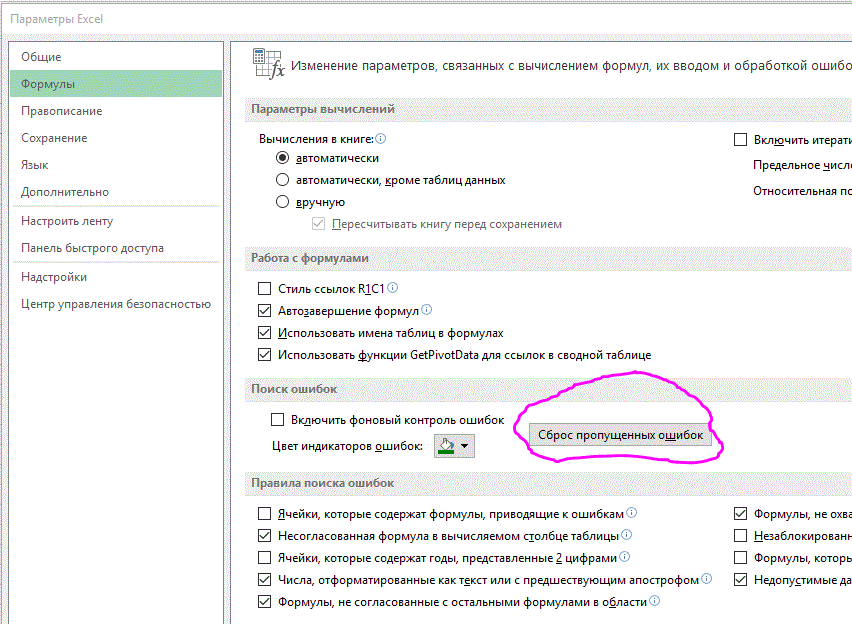This screenshot has height=624, width=852.
Task: Check Ячейки с годами, представленными 2 цифрами
Action: pos(264,558)
